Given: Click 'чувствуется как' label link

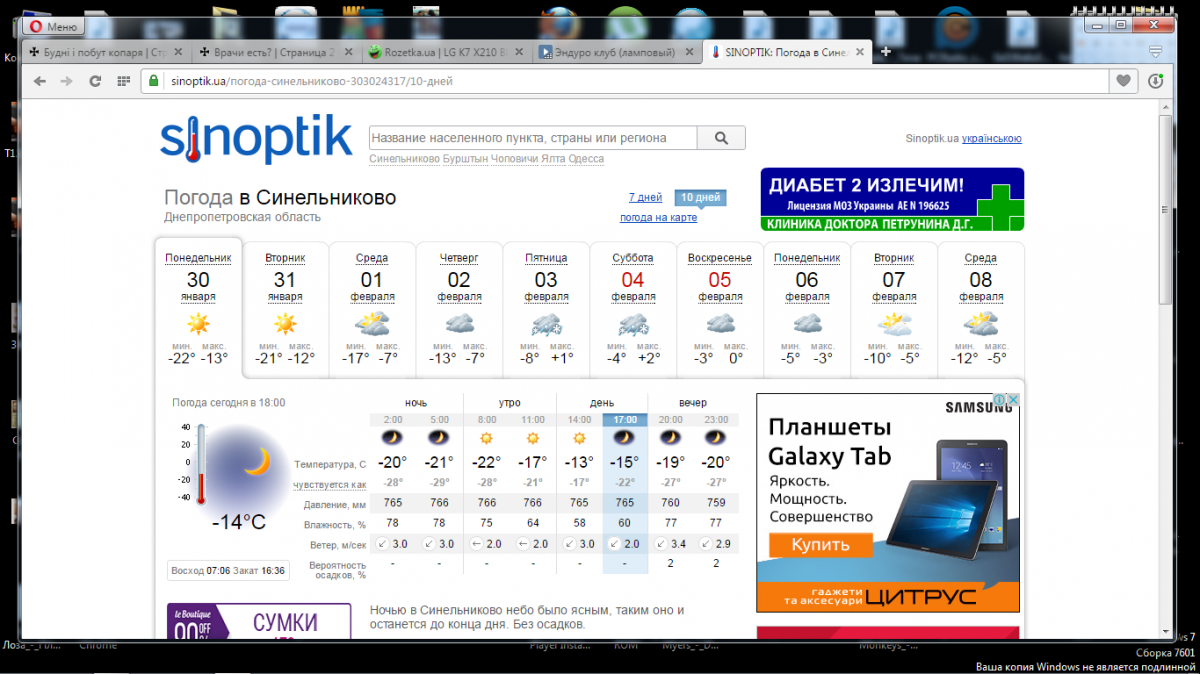Looking at the screenshot, I should point(330,484).
